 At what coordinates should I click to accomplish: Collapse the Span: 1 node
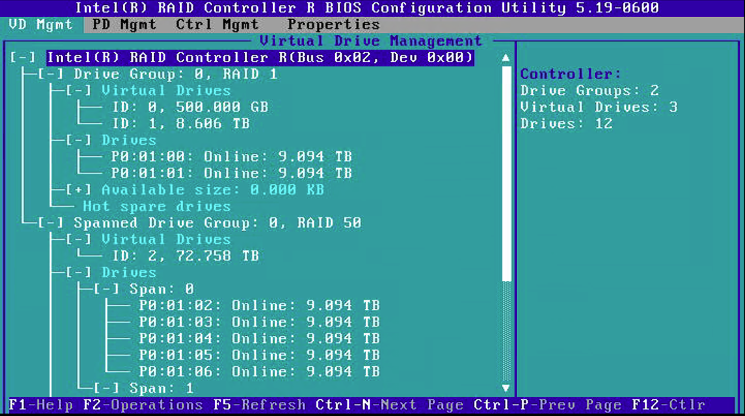tap(106, 388)
